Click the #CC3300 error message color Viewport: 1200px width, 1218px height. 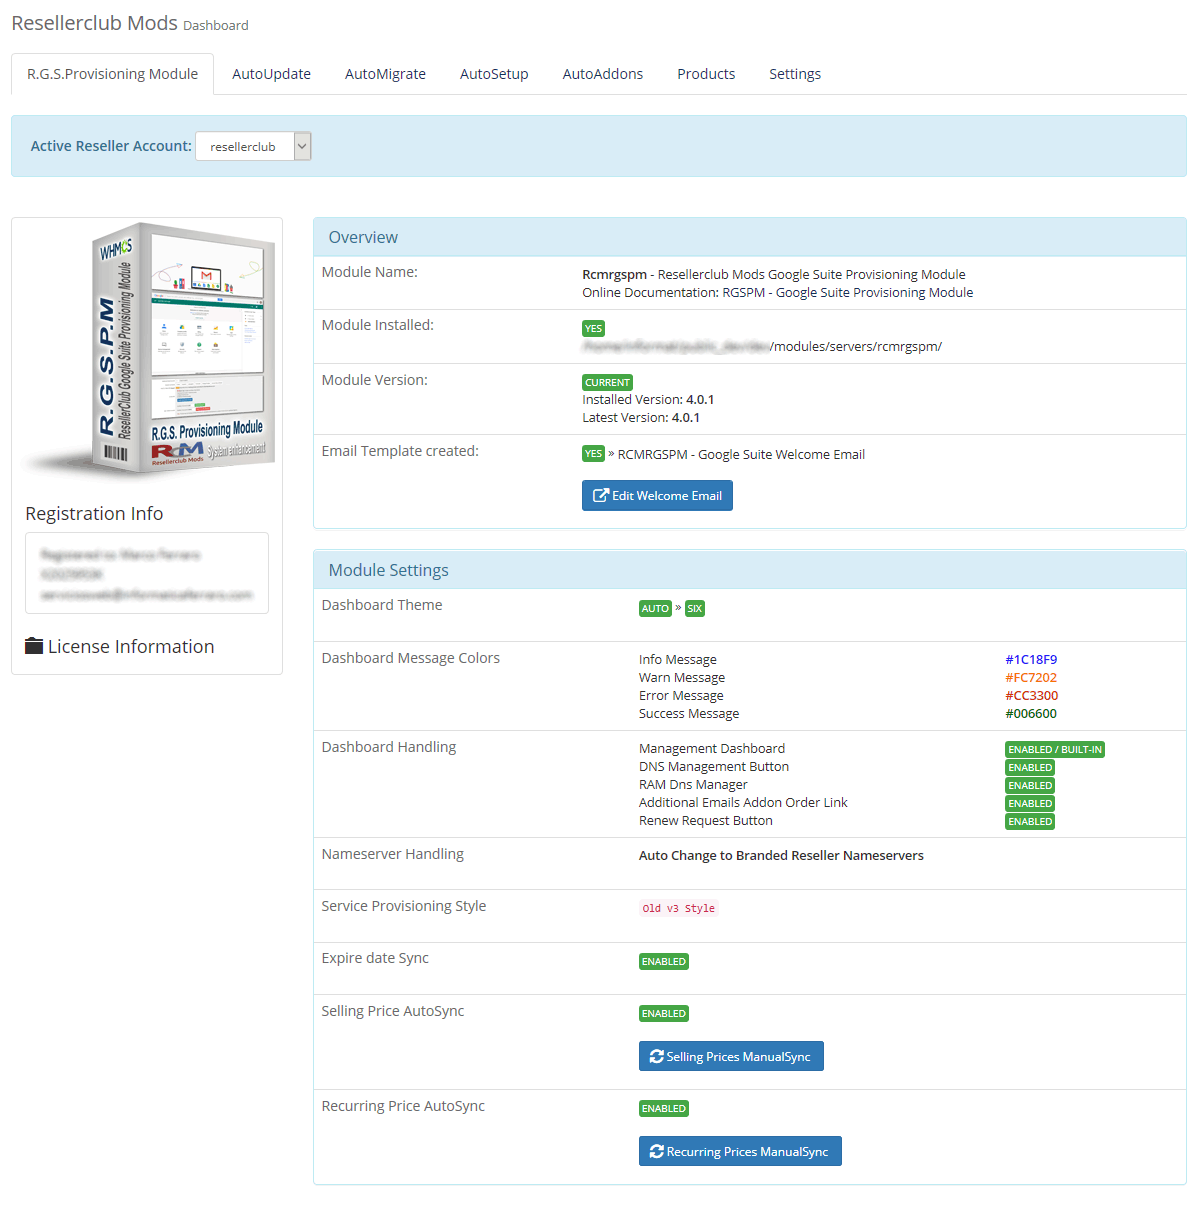pos(1031,696)
